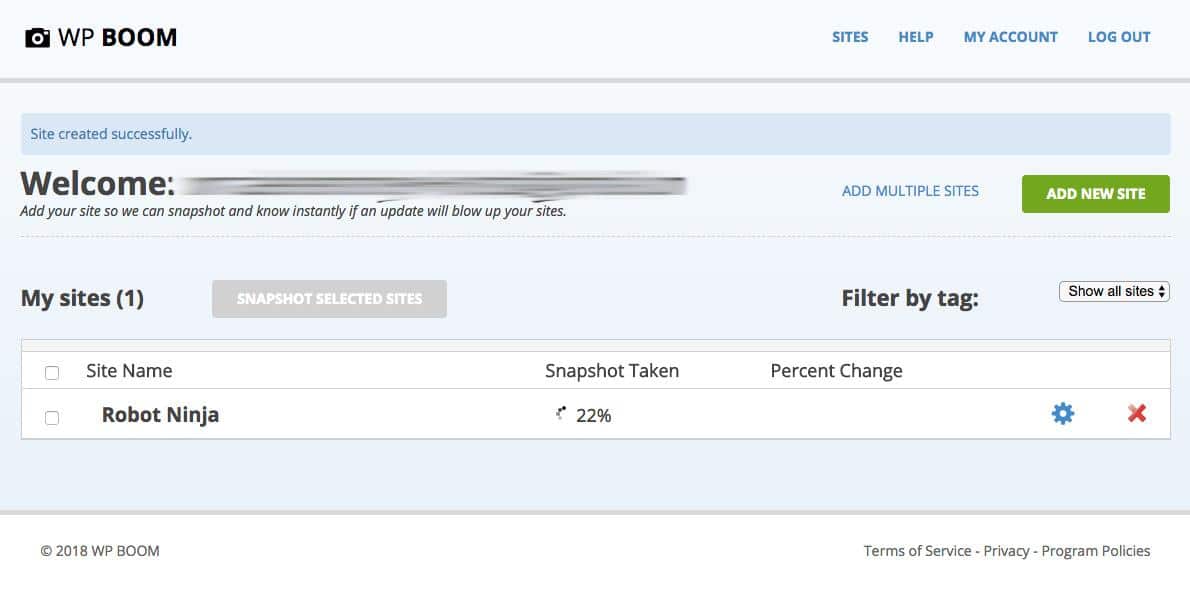Click the WP BOOM camera logo icon

click(x=37, y=38)
